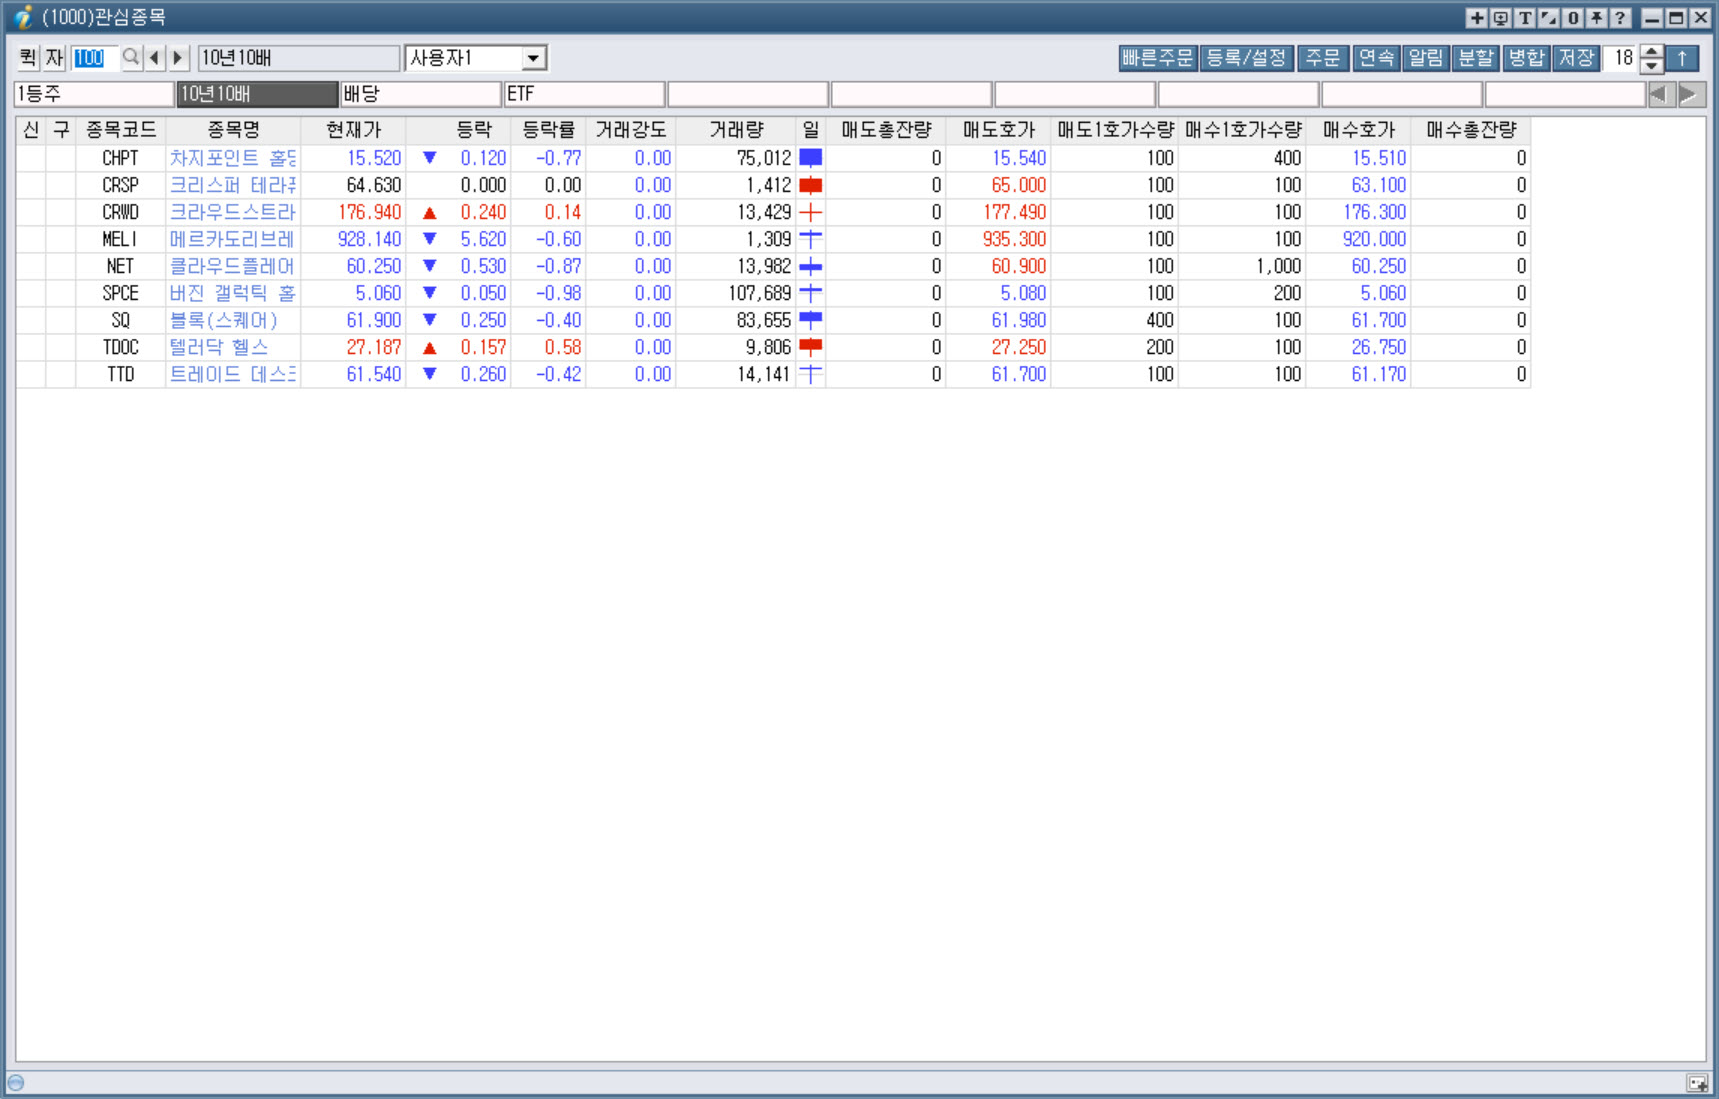Screen dimensions: 1719x1099
Task: Click the 병합 merge button
Action: (1526, 58)
